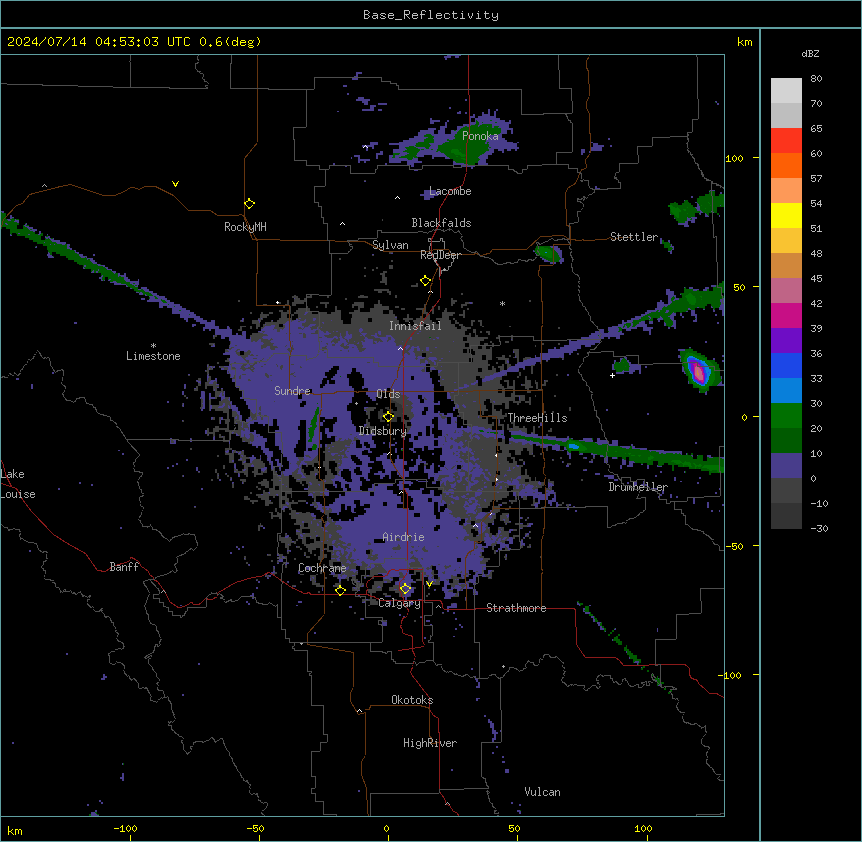Select the bright blue 36-33 dBZ swatch

tap(786, 365)
